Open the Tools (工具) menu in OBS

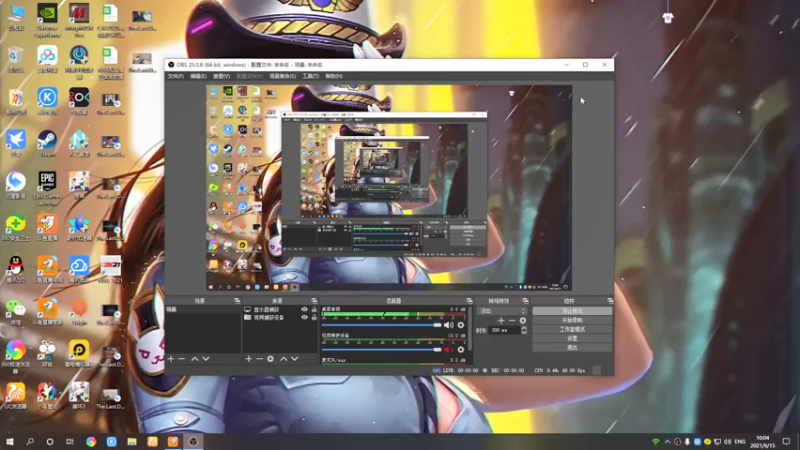(310, 77)
